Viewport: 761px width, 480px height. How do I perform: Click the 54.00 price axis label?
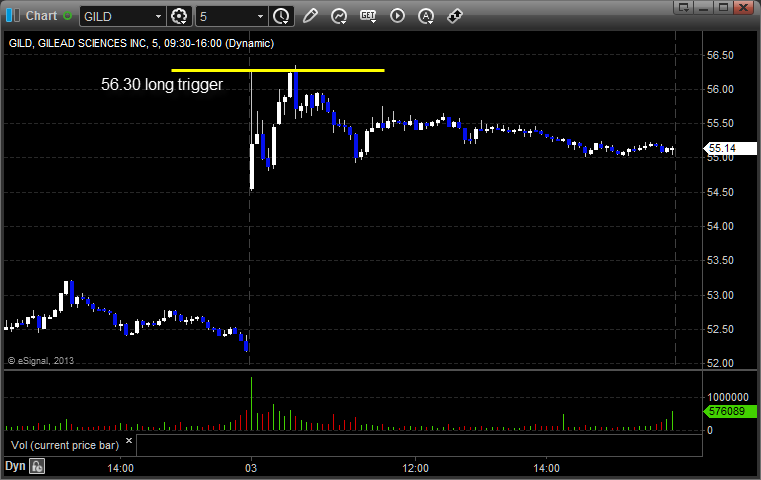tap(720, 226)
